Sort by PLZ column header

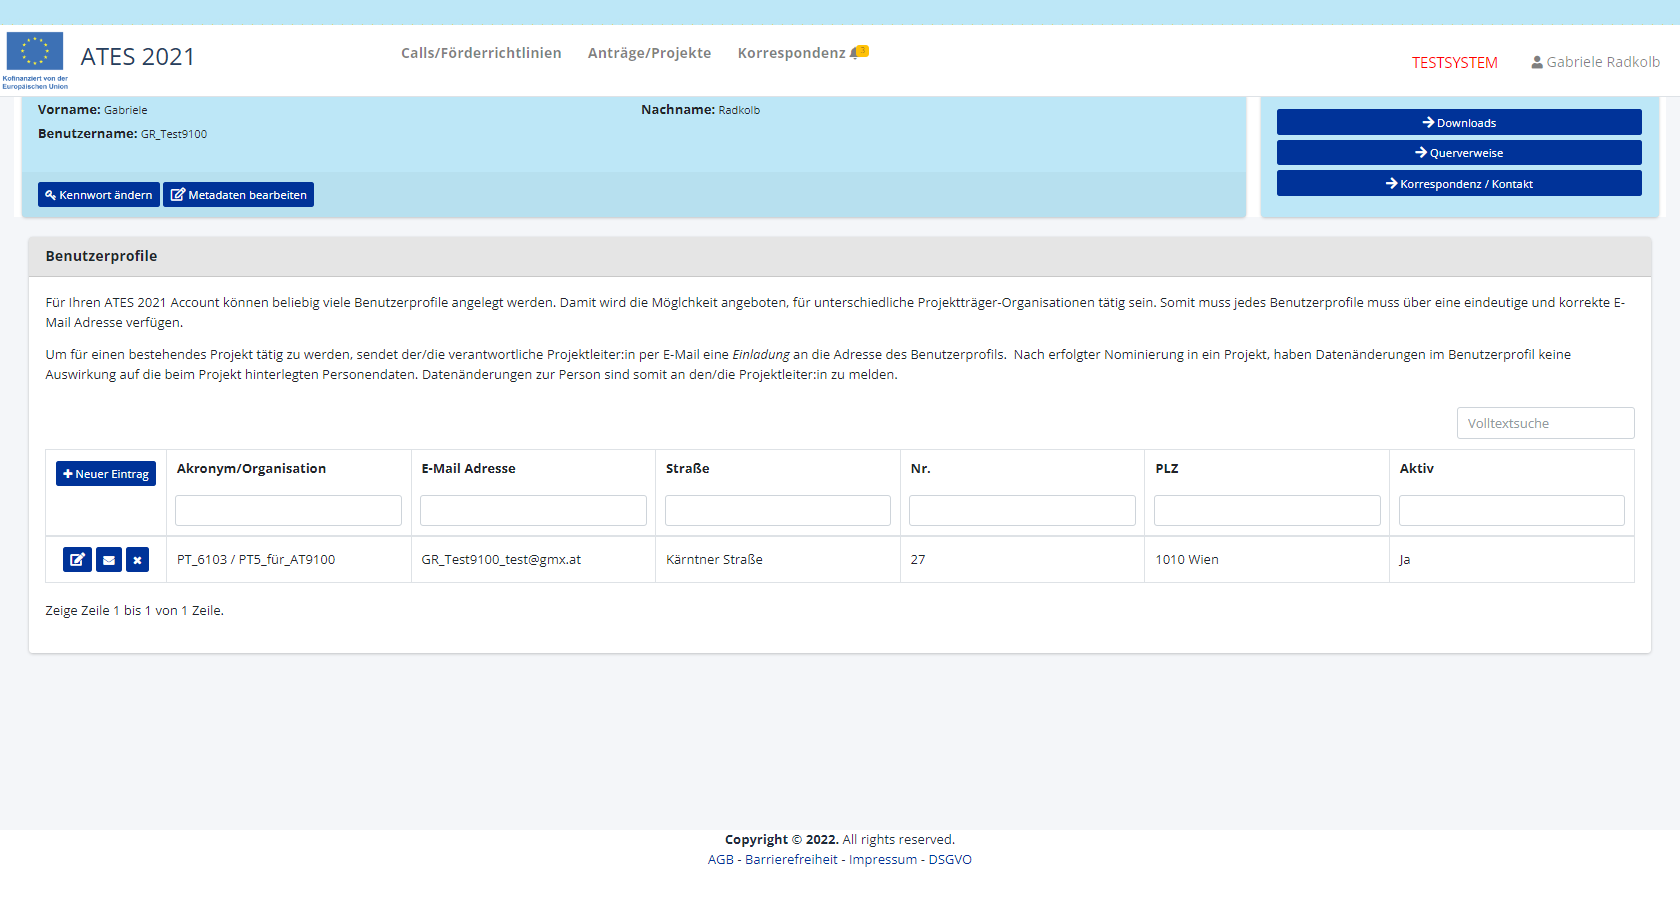1167,468
